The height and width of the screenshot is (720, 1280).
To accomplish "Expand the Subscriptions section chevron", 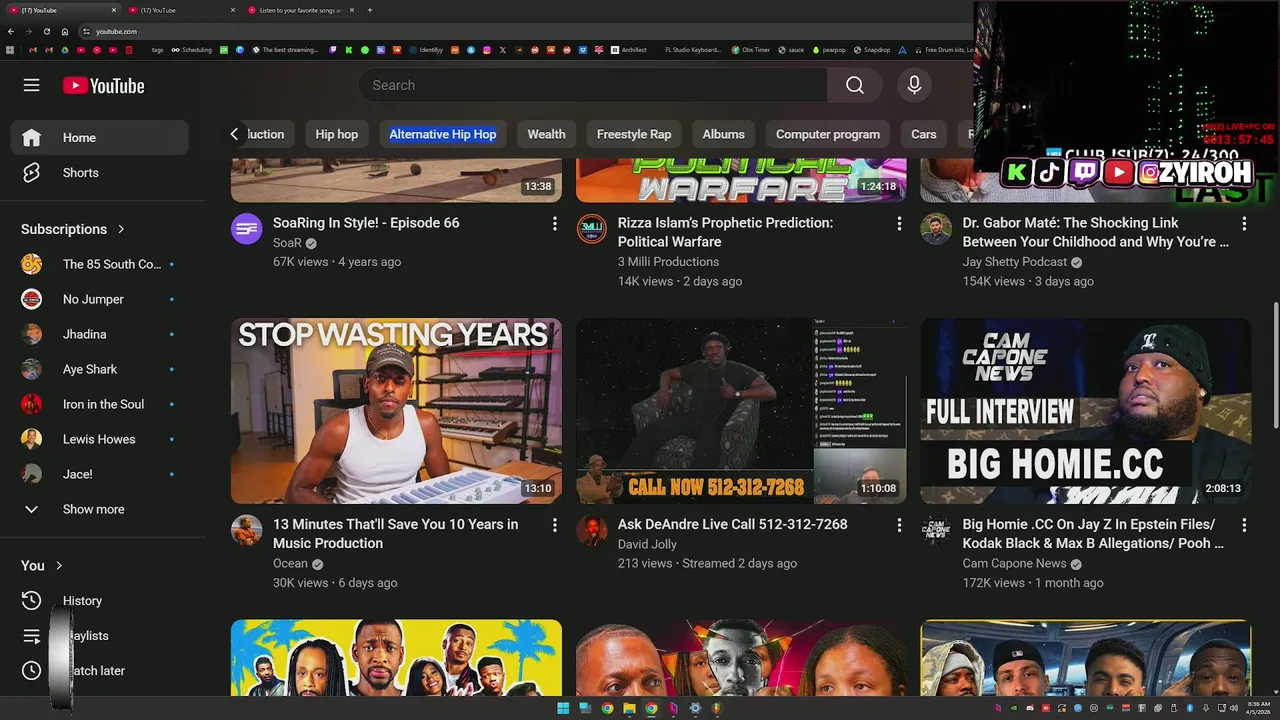I will coord(121,229).
